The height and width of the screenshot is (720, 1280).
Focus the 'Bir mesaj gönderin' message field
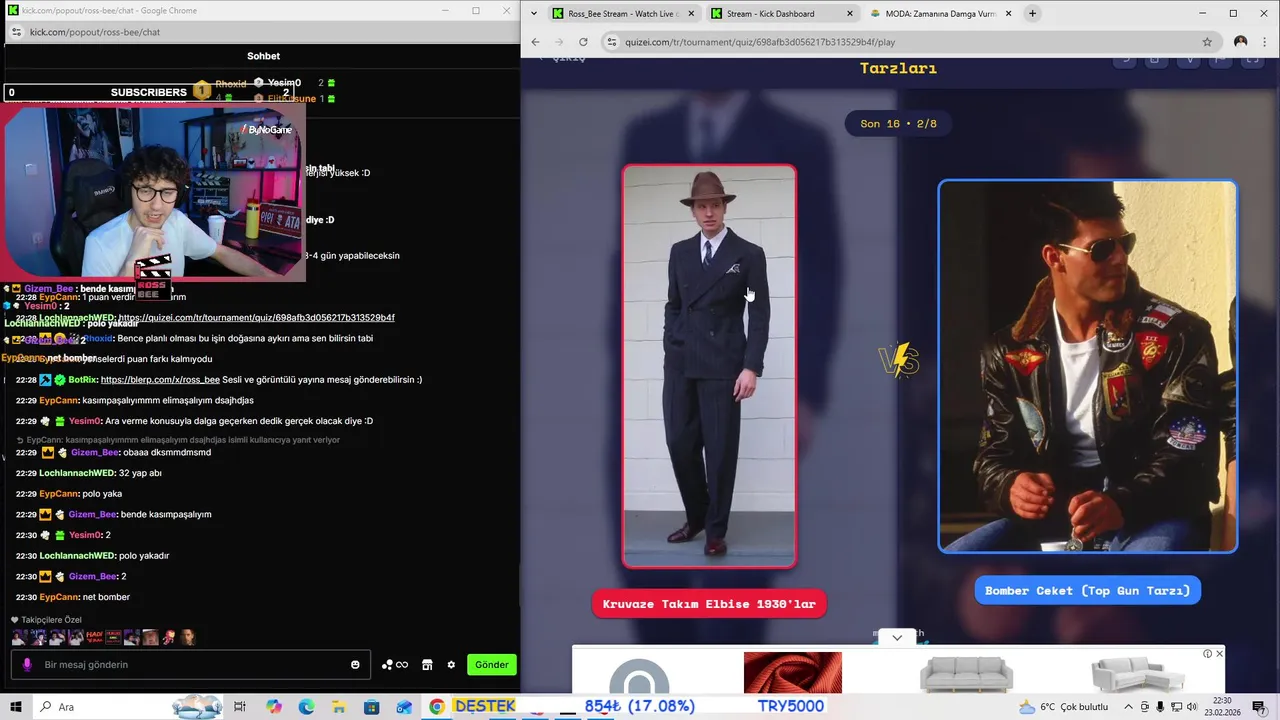[190, 664]
